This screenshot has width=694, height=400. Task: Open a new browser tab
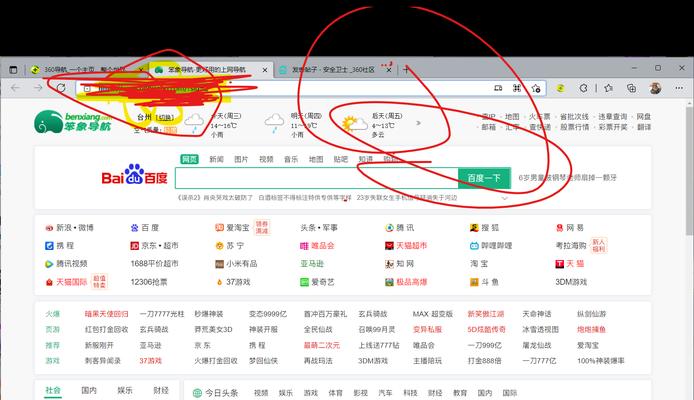405,69
